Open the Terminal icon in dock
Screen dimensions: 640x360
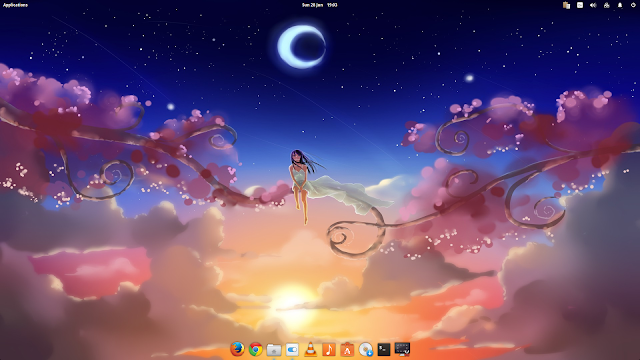(384, 349)
